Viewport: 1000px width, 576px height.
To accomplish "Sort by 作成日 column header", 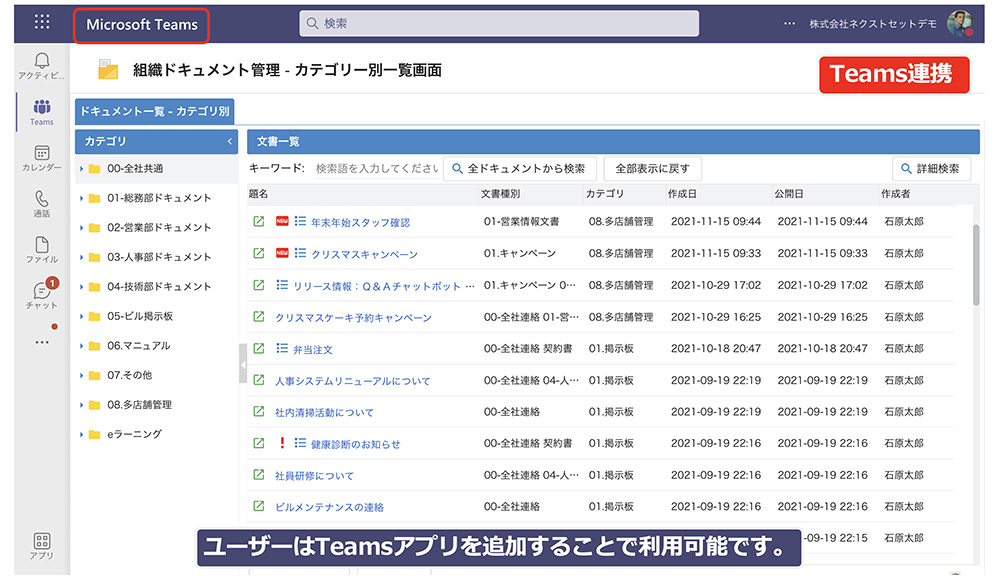I will [682, 194].
